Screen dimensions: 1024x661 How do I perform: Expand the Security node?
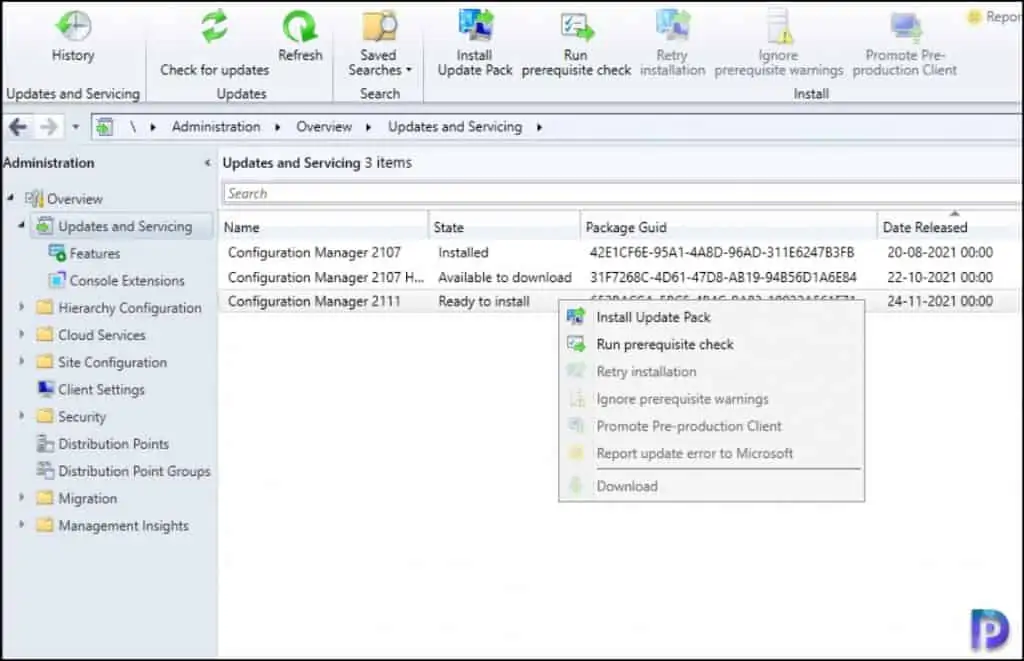click(x=21, y=415)
